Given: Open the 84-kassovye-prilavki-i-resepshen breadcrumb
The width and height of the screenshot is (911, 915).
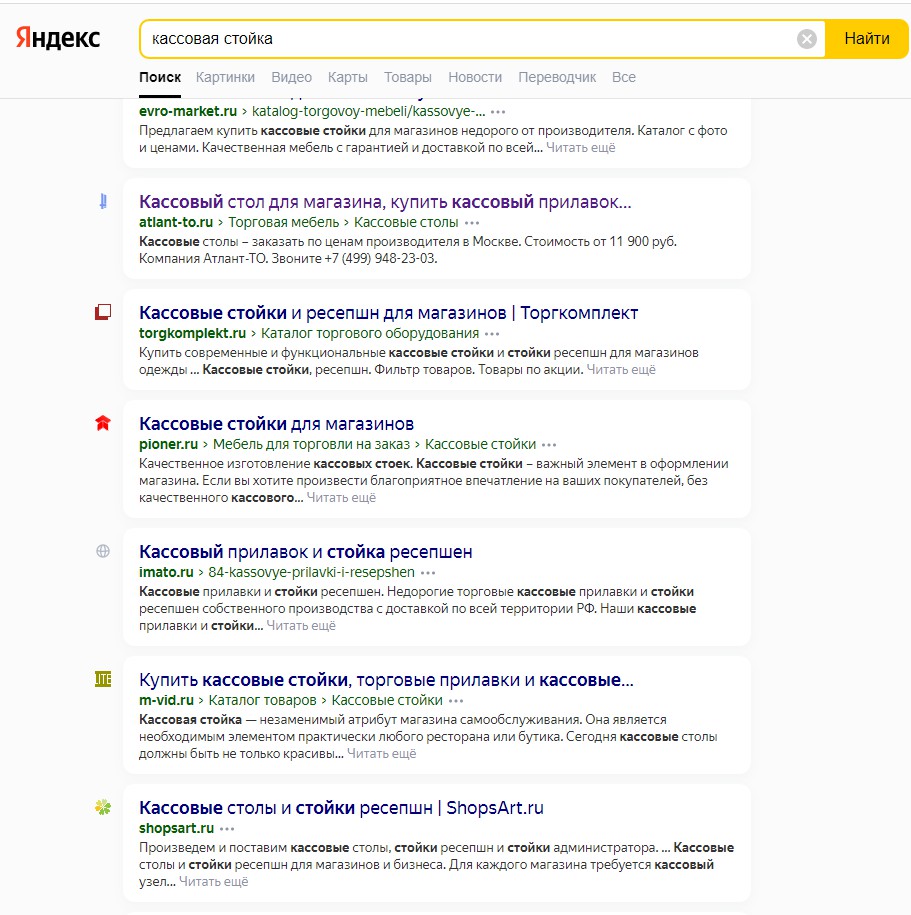Looking at the screenshot, I should (x=312, y=572).
